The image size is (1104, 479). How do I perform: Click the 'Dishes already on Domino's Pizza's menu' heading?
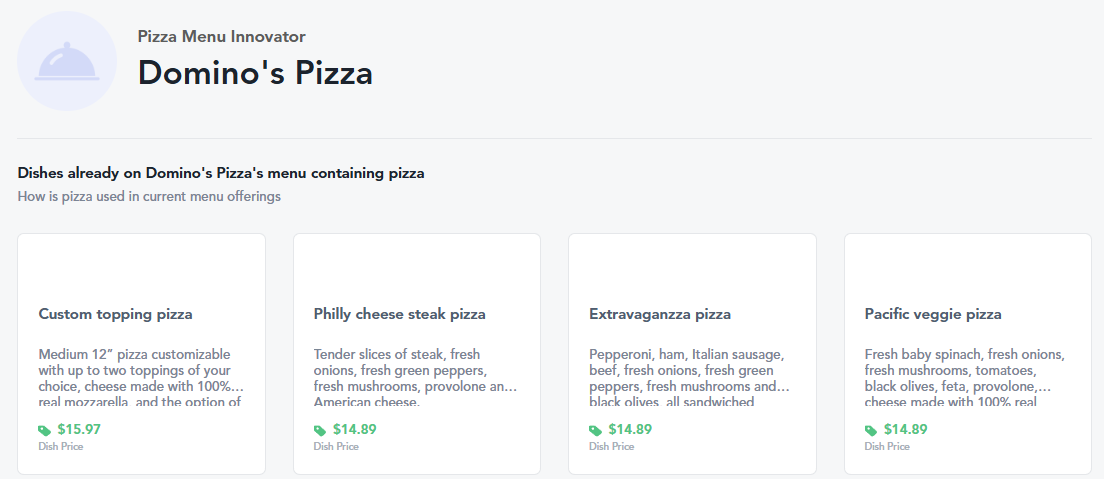coord(221,173)
